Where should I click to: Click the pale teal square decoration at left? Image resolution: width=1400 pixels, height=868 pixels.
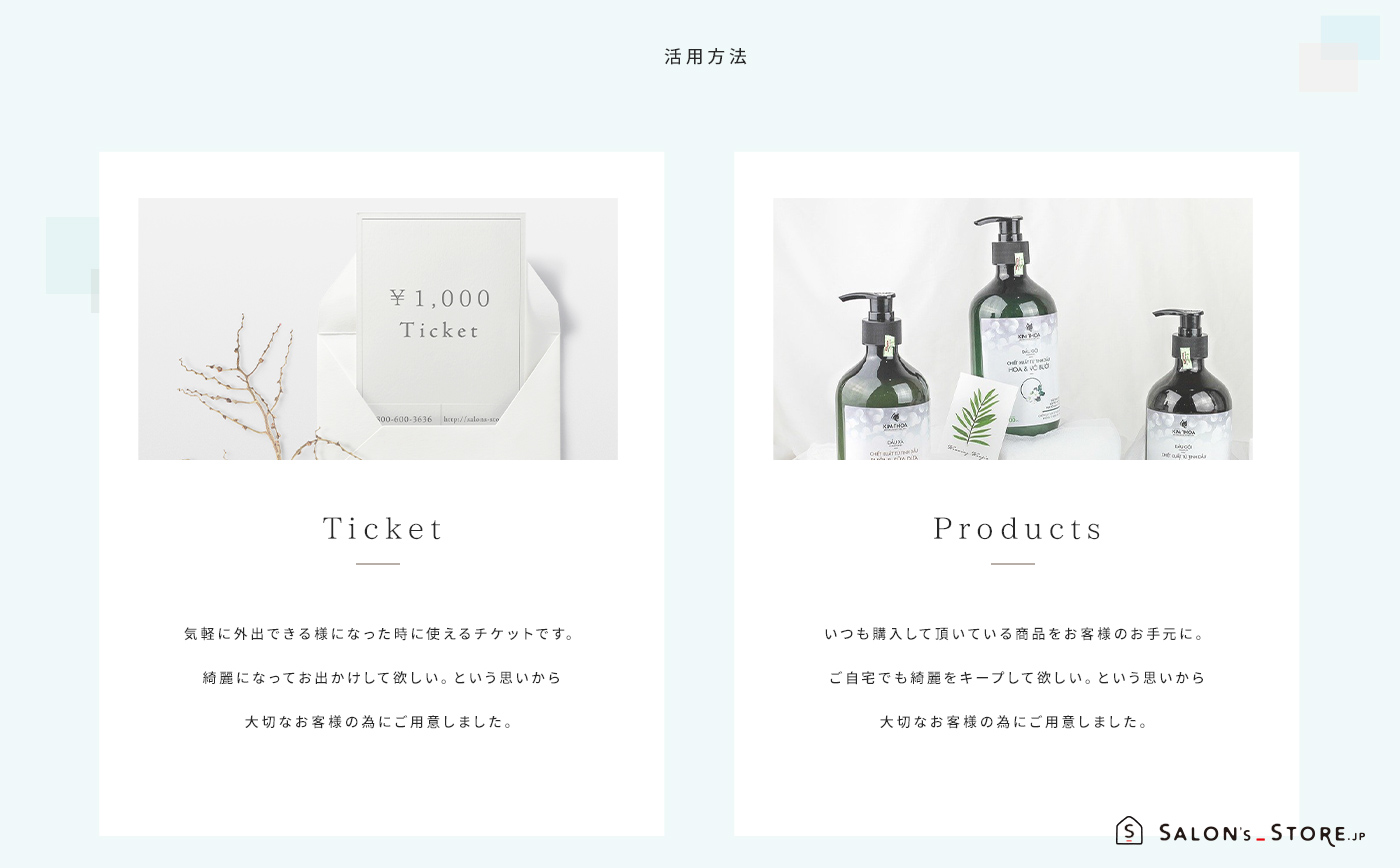[72, 255]
